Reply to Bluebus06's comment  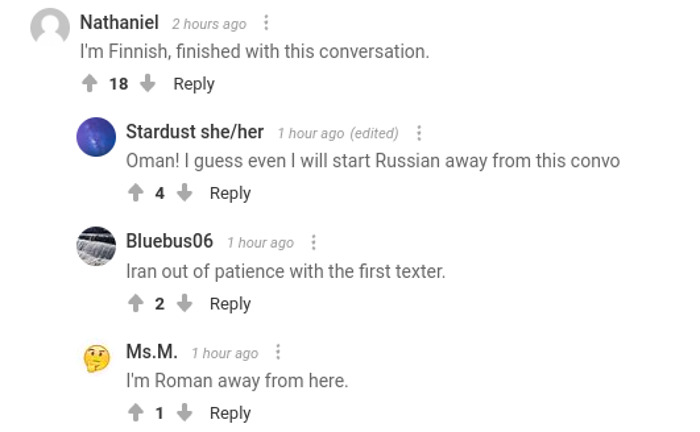230,303
